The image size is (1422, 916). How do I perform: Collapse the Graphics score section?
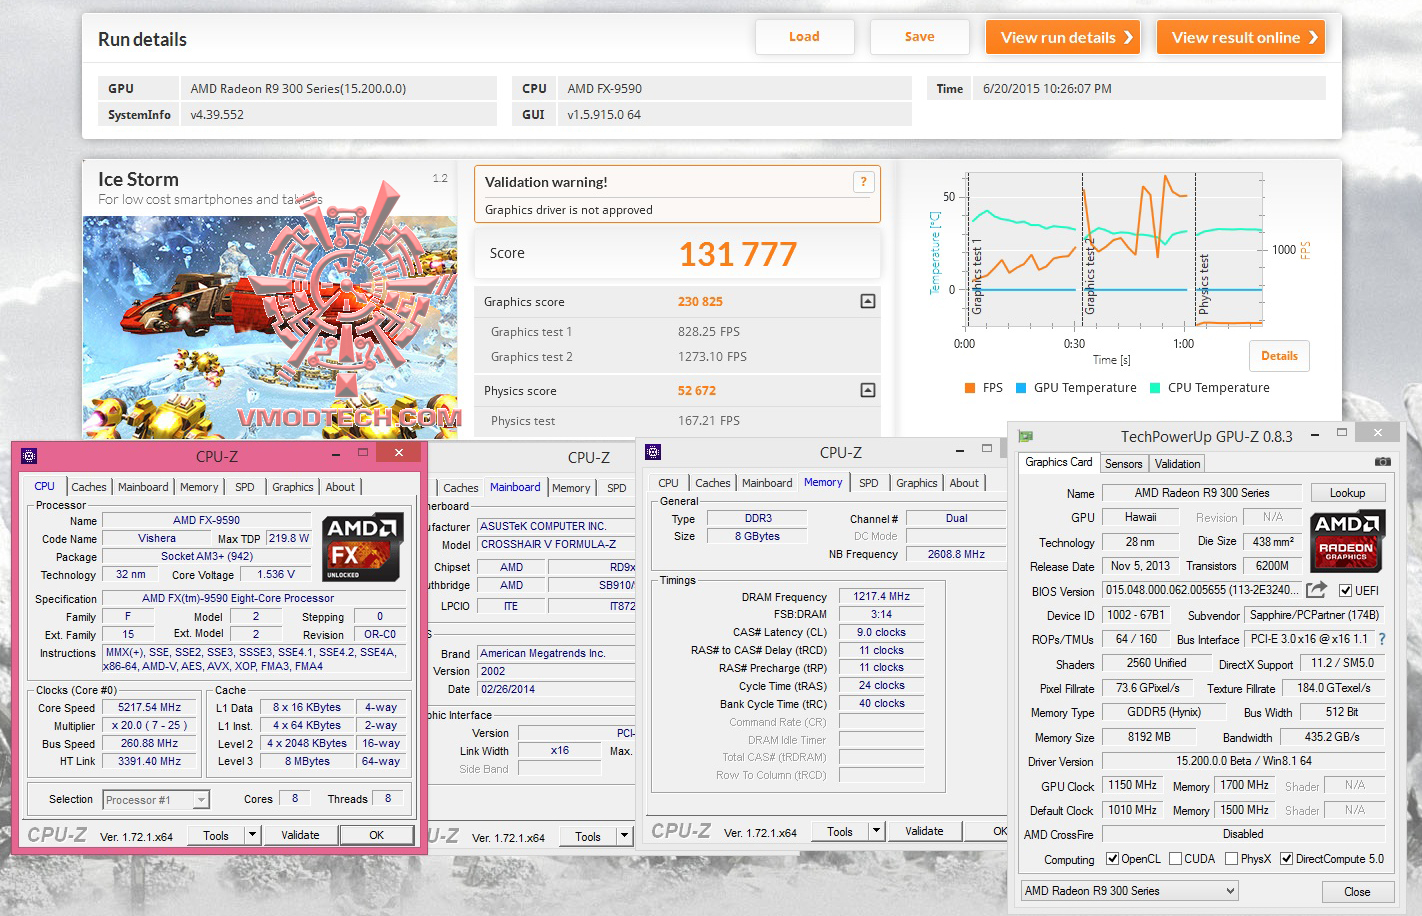(867, 301)
